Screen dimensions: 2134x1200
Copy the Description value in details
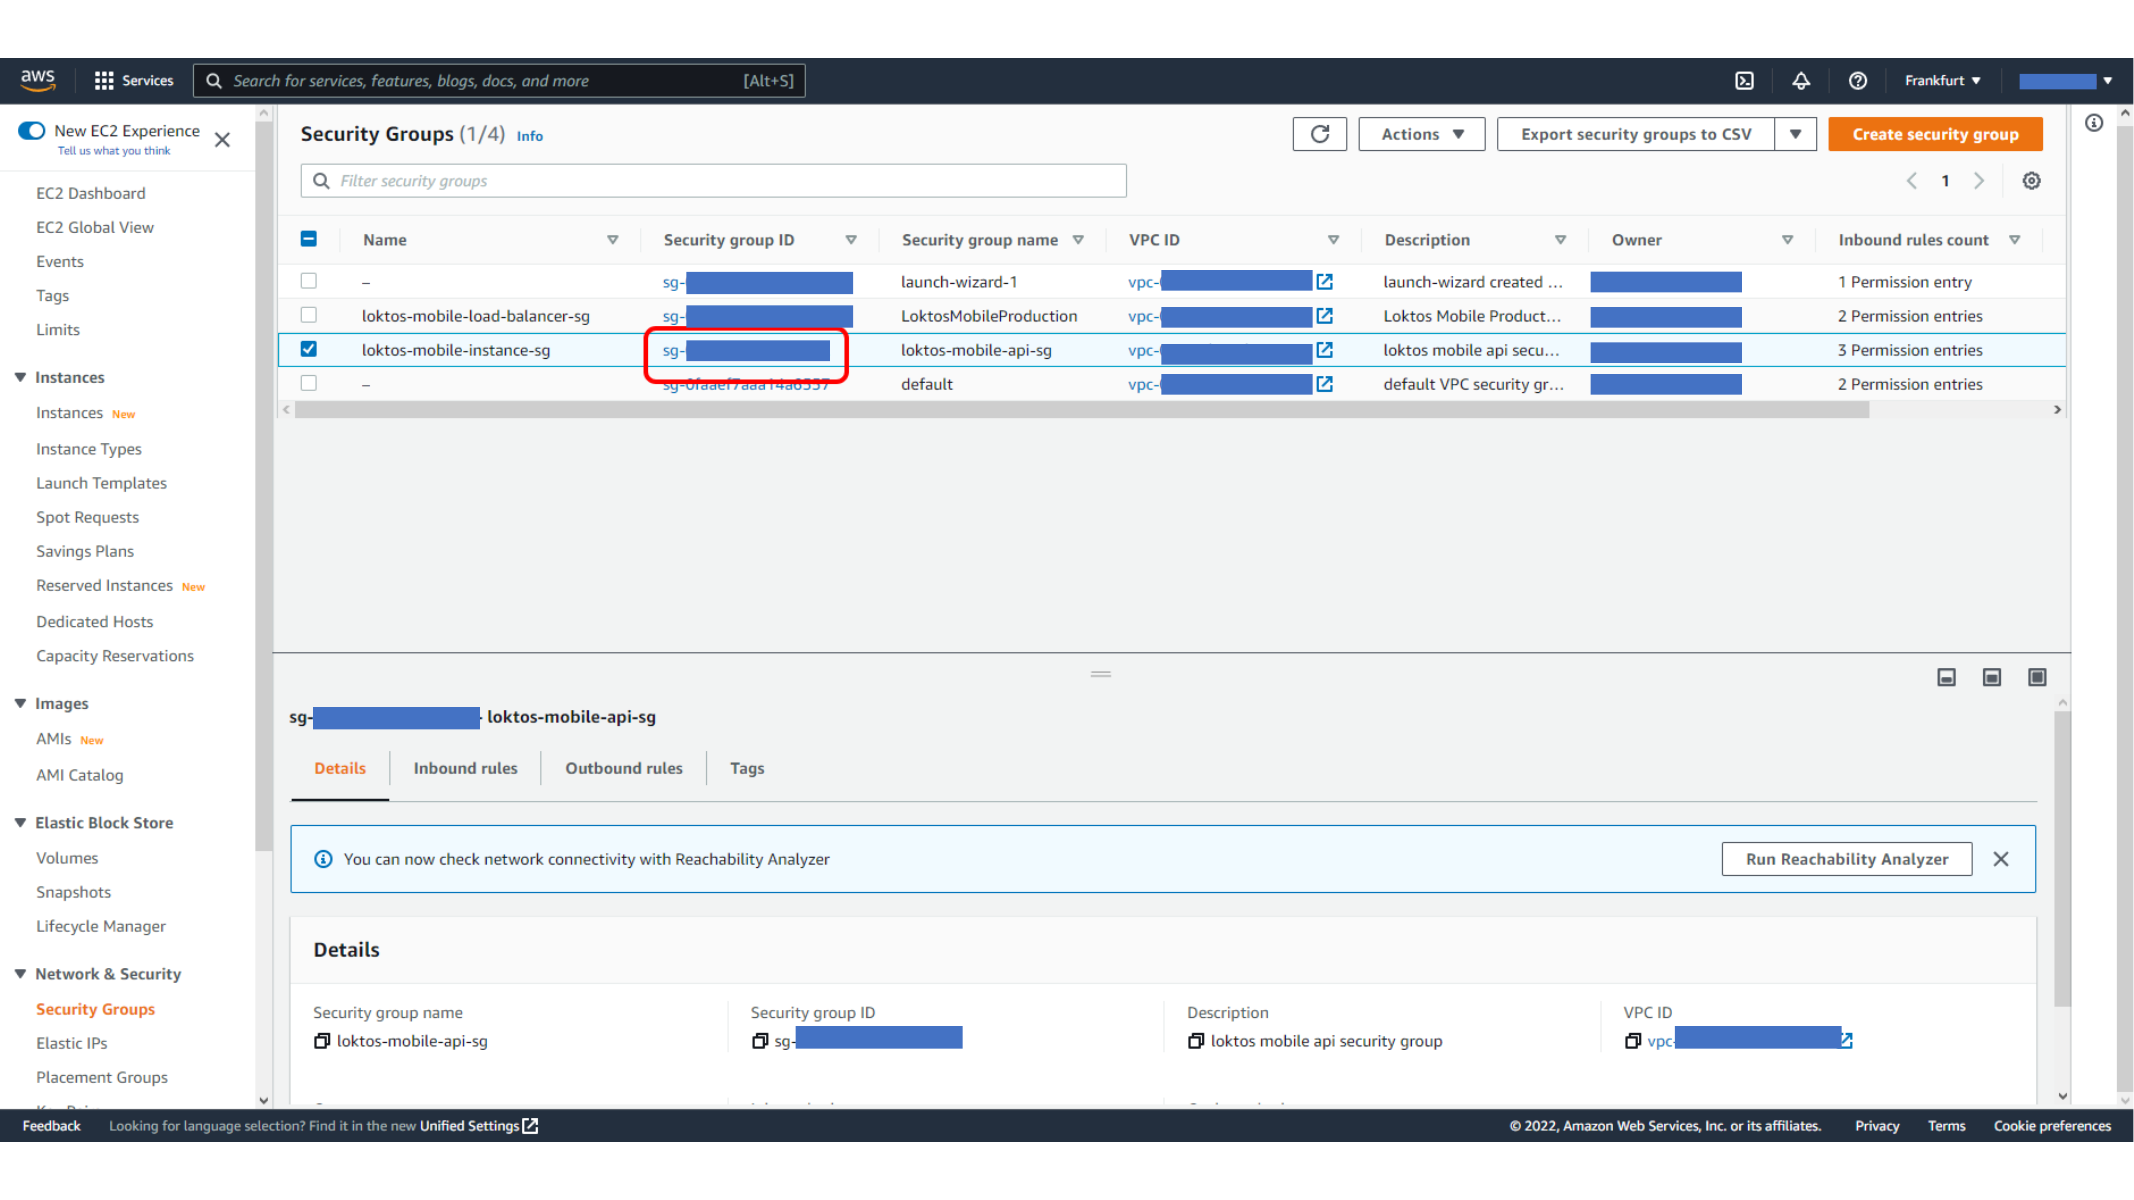point(1196,1041)
